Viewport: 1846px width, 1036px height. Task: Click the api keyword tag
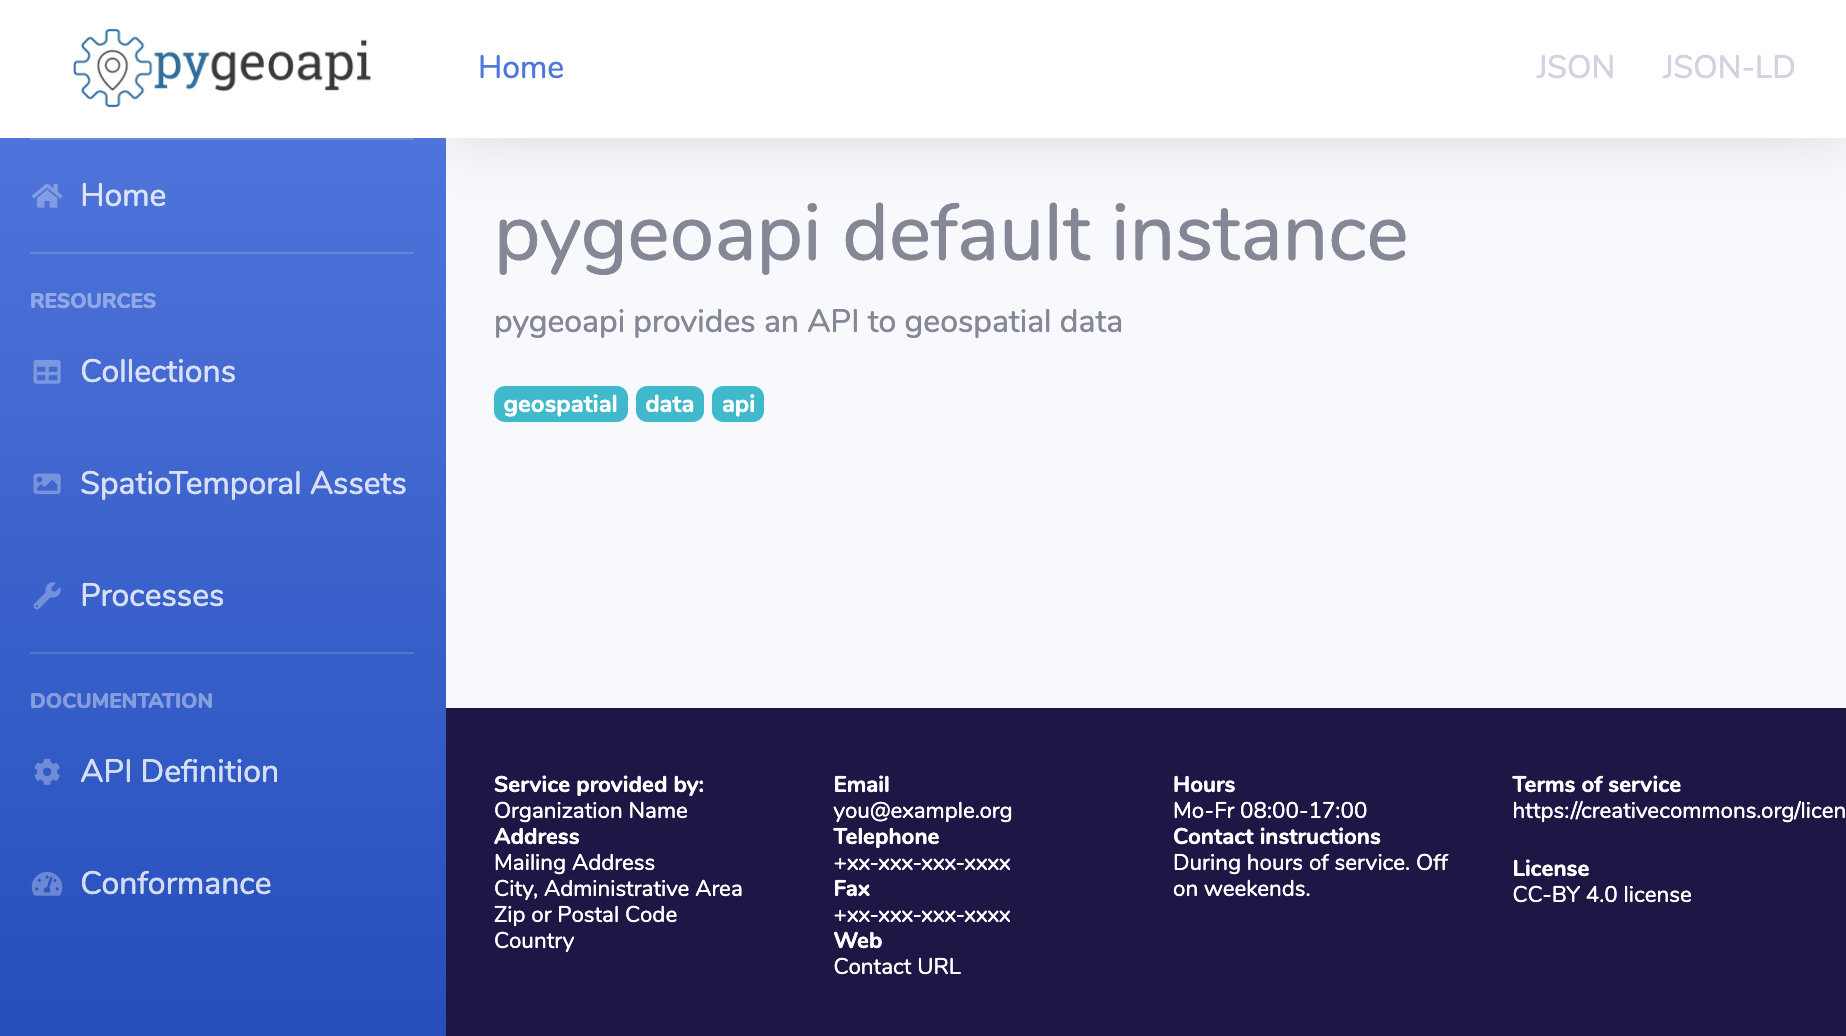coord(738,404)
